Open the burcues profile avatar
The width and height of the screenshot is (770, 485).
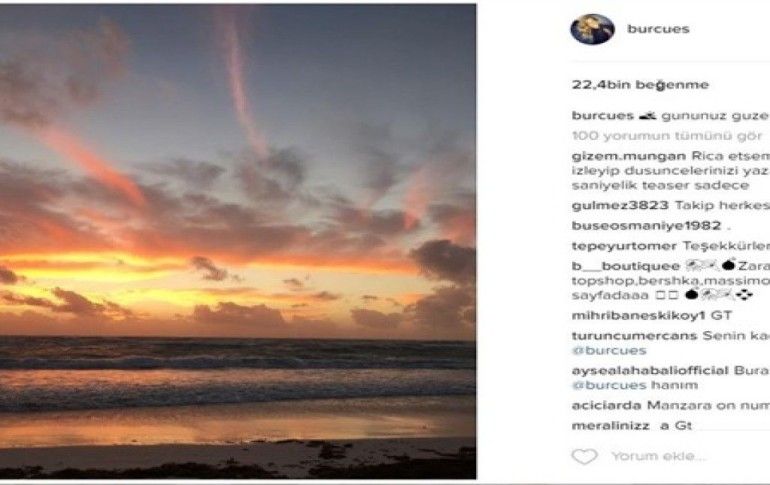click(x=591, y=30)
